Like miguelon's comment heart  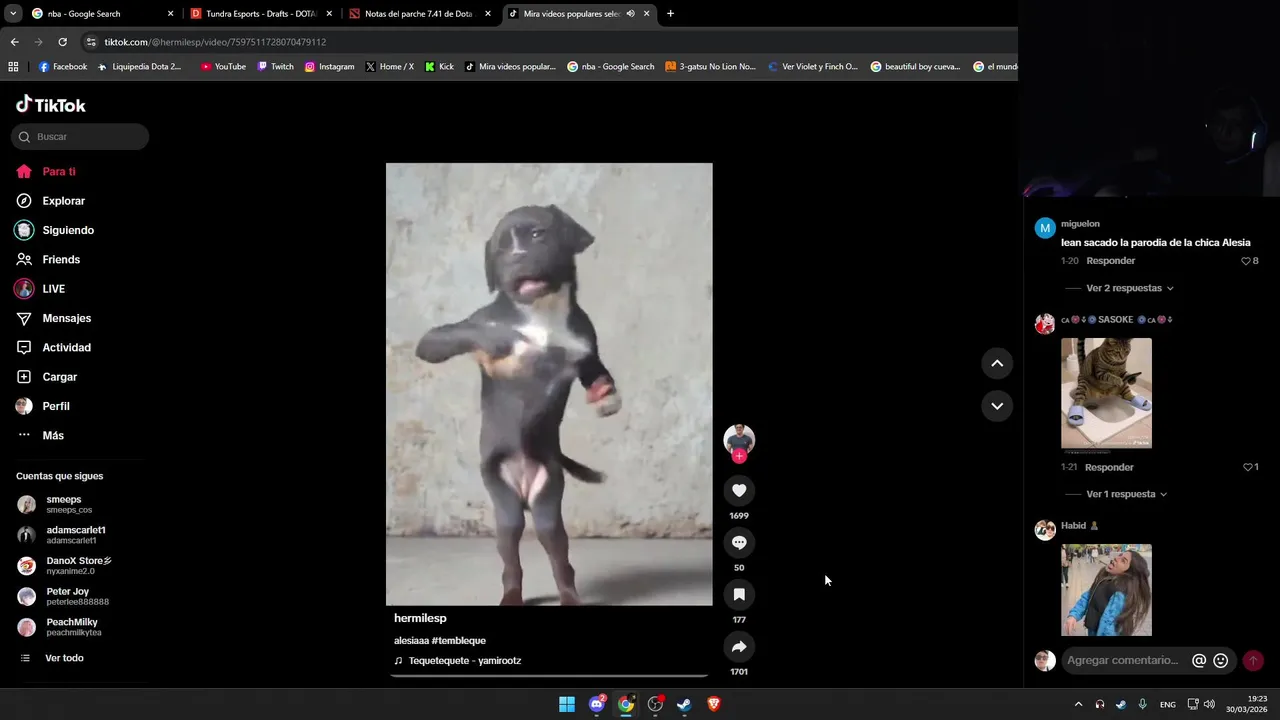[1246, 261]
